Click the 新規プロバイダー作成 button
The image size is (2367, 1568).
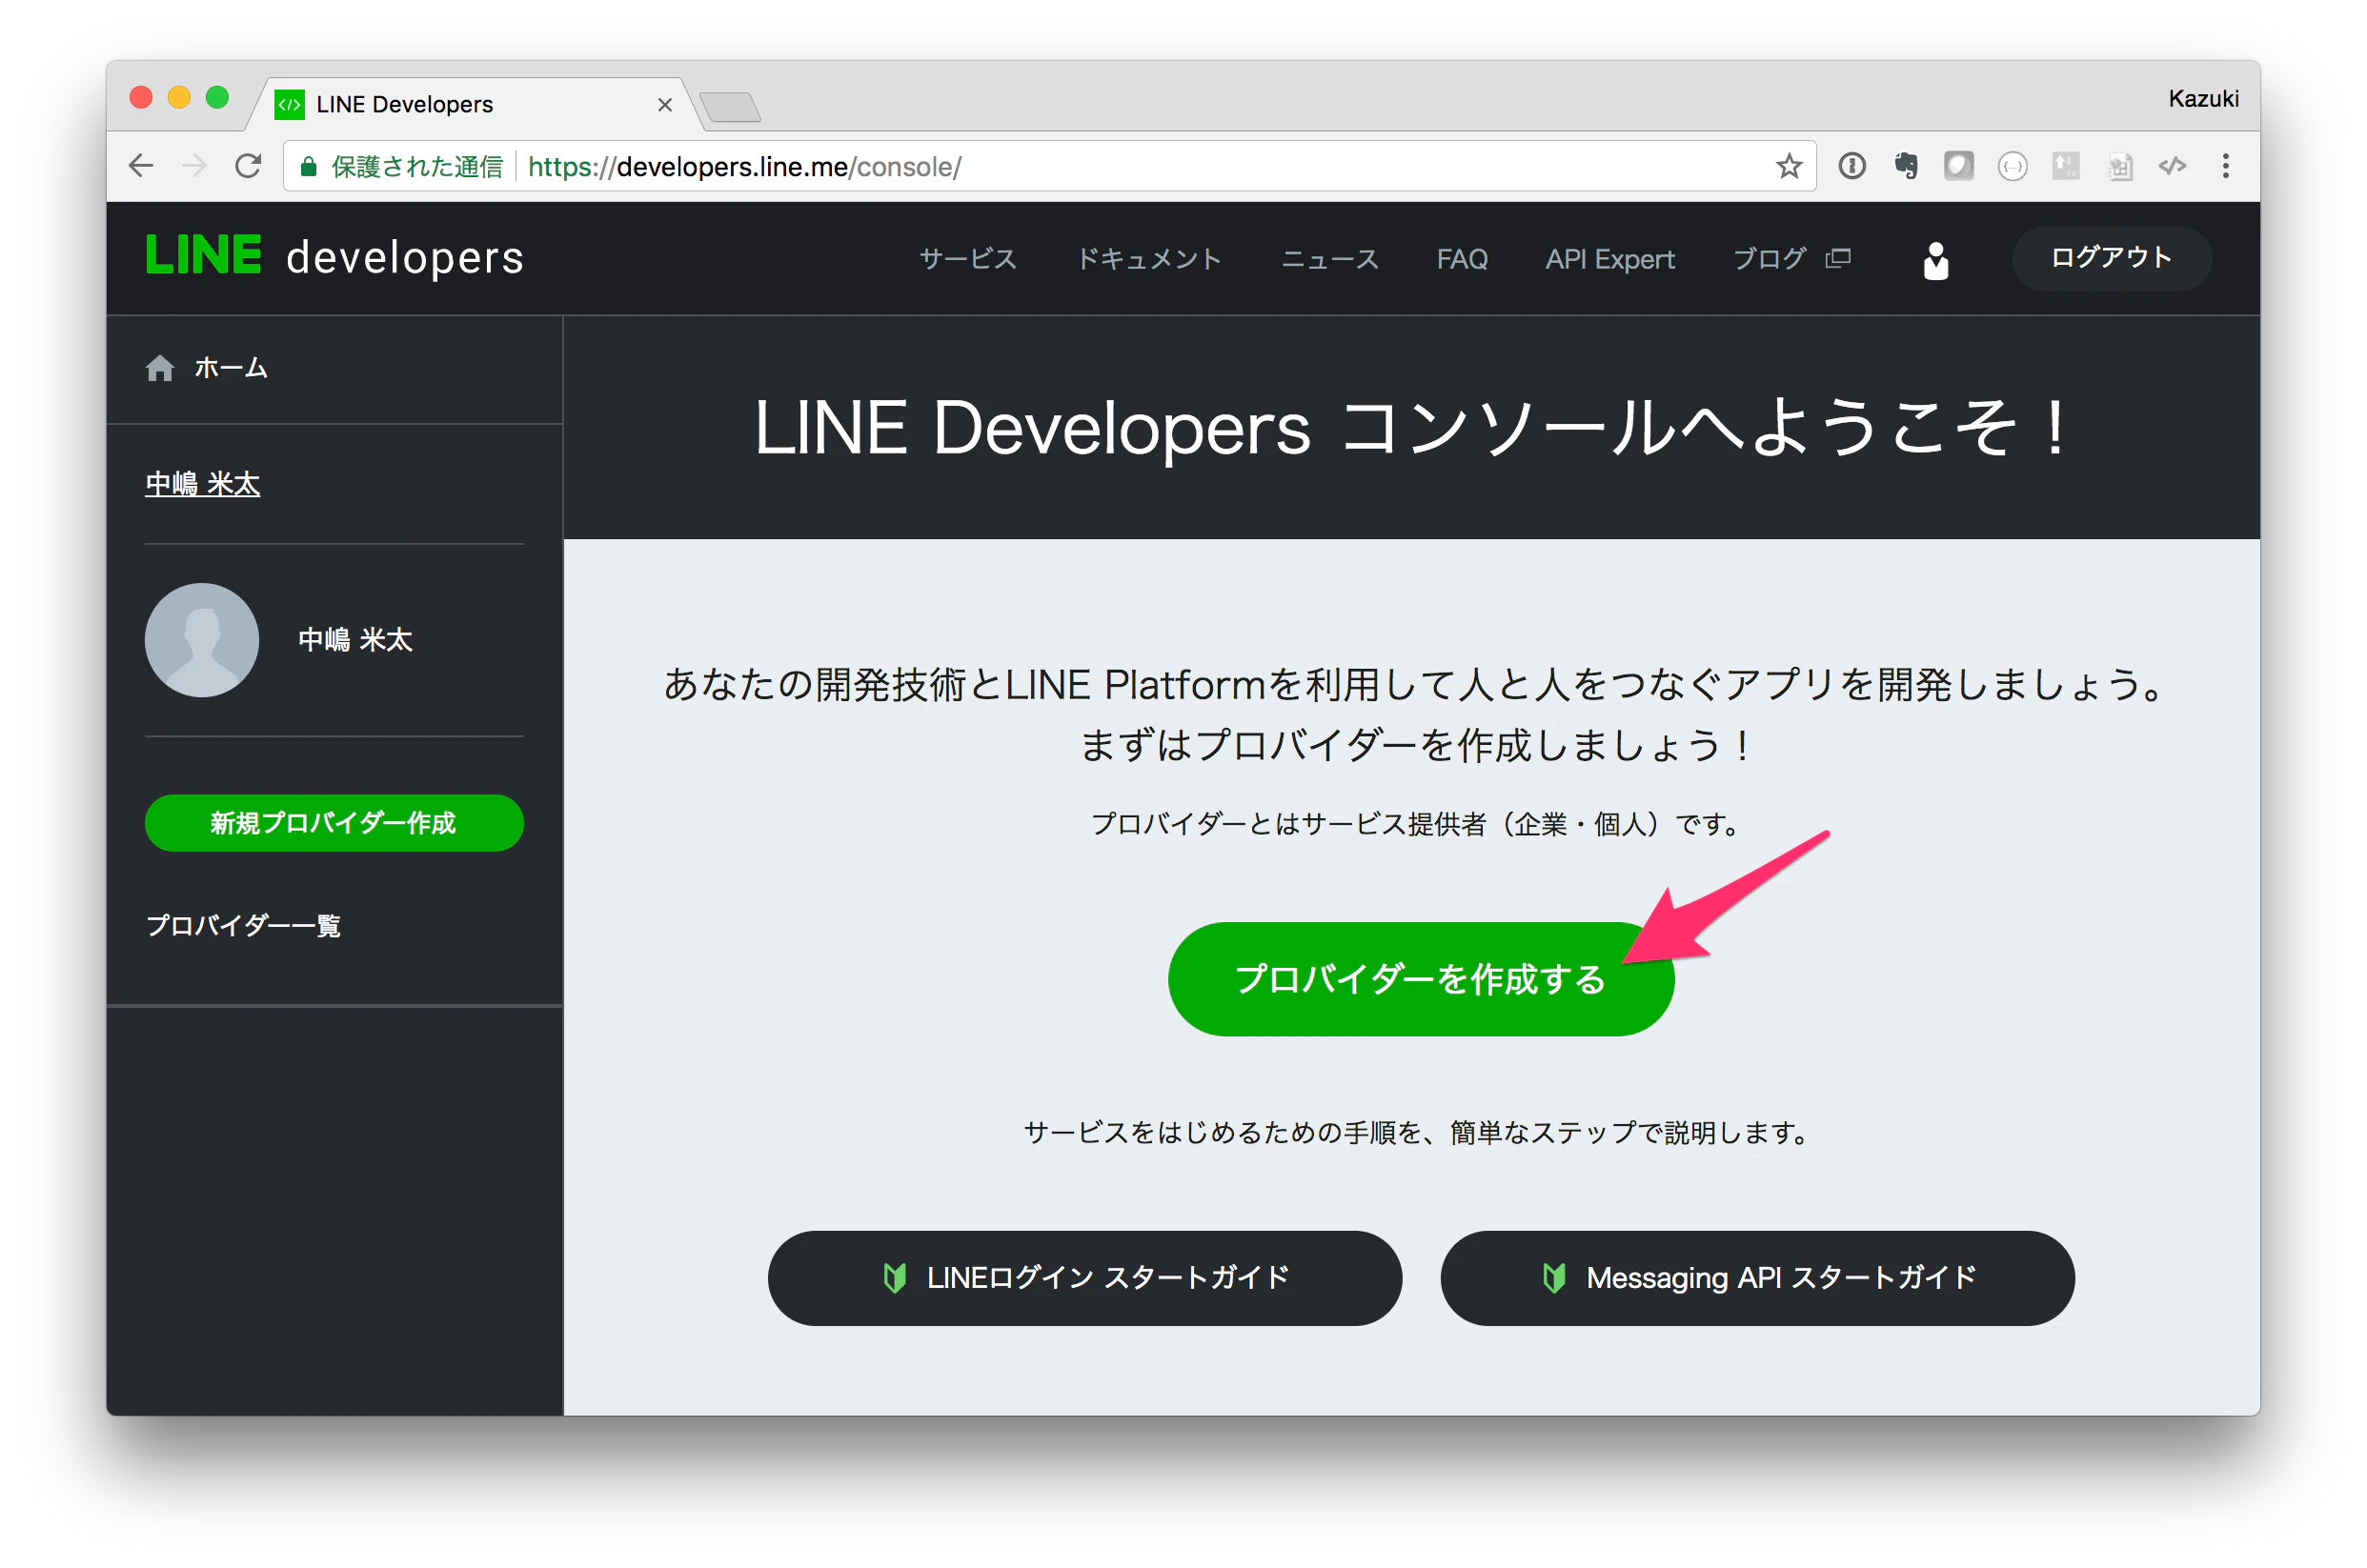[x=334, y=823]
